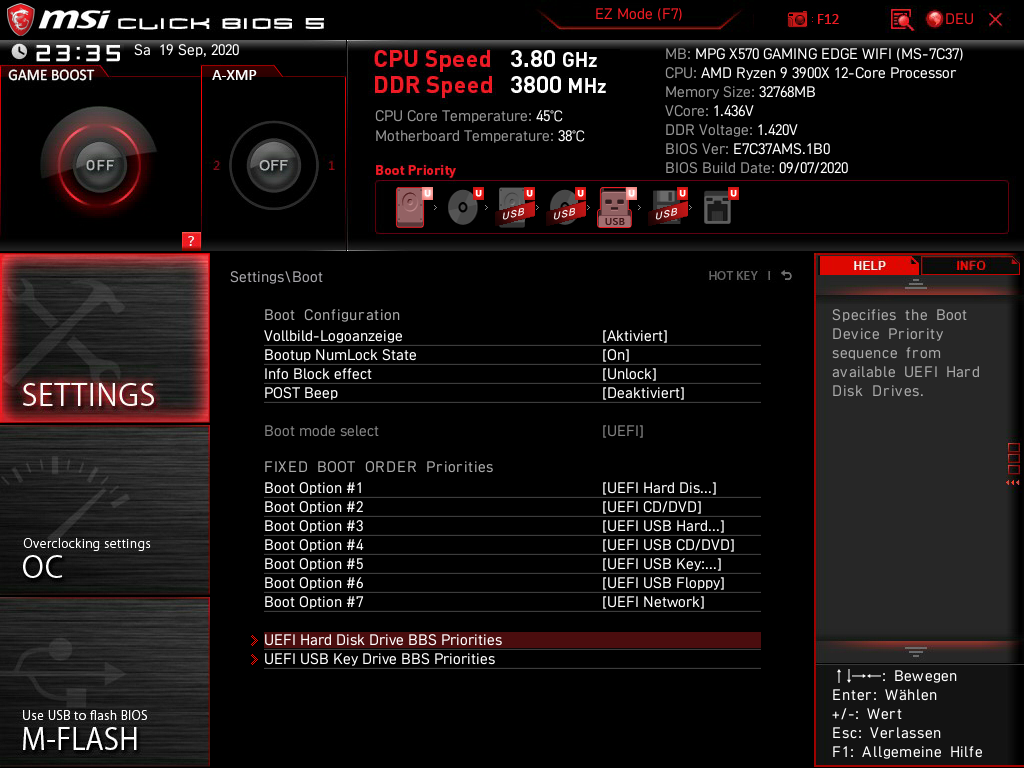Select the USB floppy boot icon

tap(666, 207)
